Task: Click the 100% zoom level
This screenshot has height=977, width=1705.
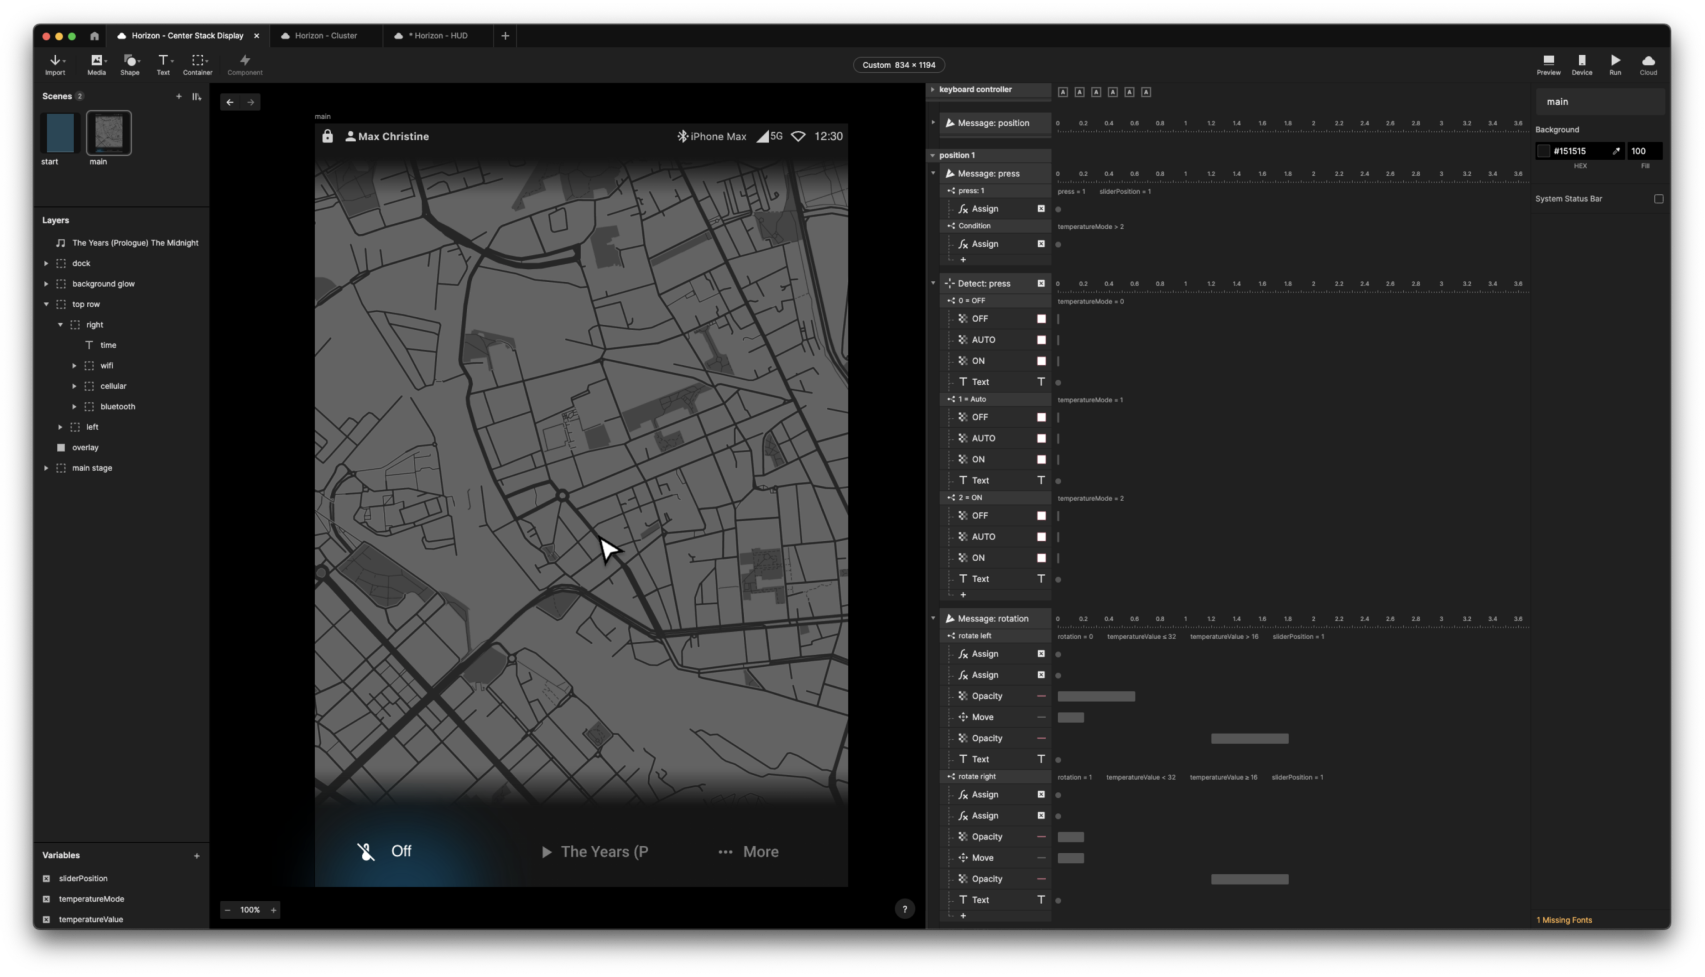Action: [250, 910]
